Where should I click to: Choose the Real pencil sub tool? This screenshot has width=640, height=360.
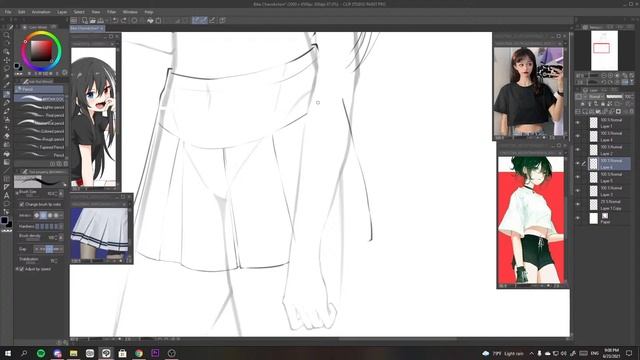40,115
